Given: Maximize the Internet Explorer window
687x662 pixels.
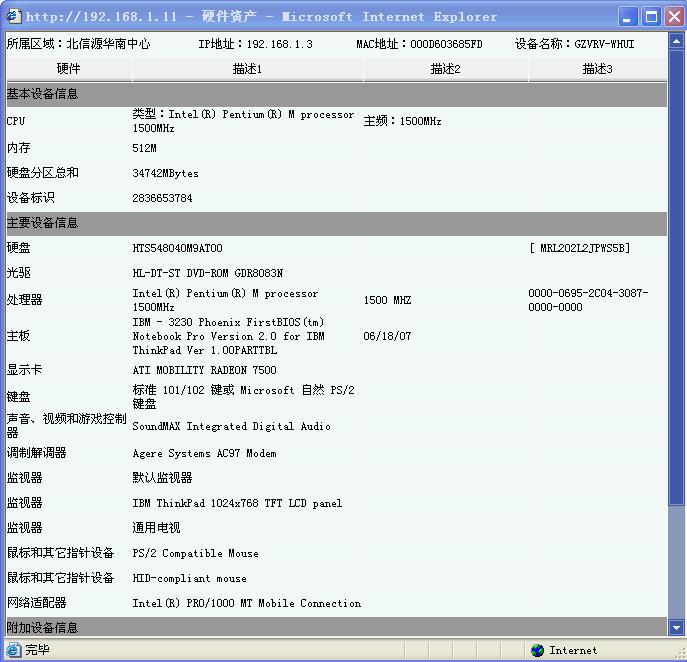Looking at the screenshot, I should click(651, 17).
